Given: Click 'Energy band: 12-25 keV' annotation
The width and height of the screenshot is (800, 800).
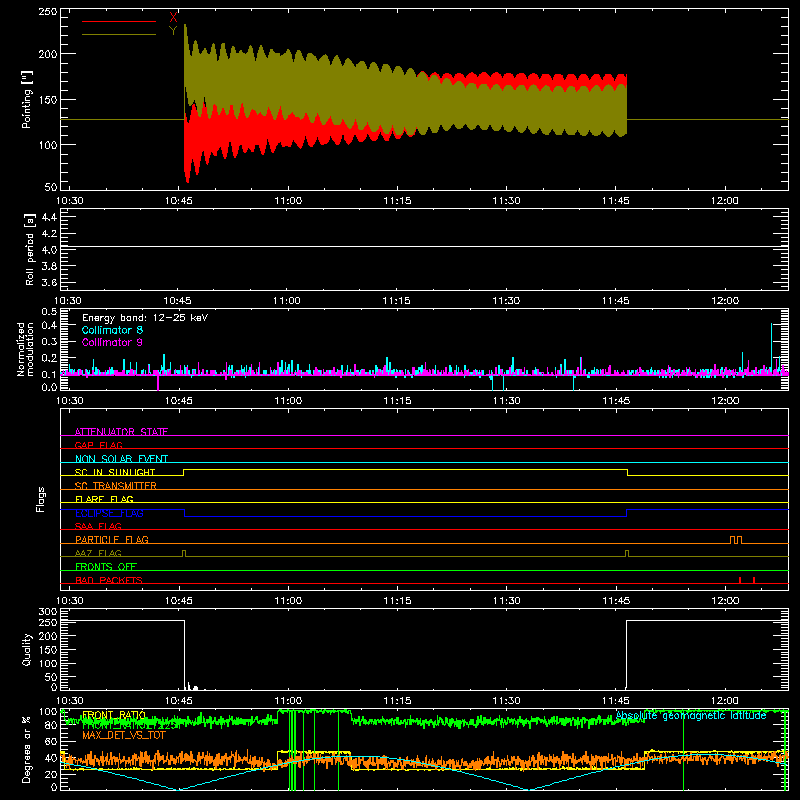Looking at the screenshot, I should click(145, 318).
